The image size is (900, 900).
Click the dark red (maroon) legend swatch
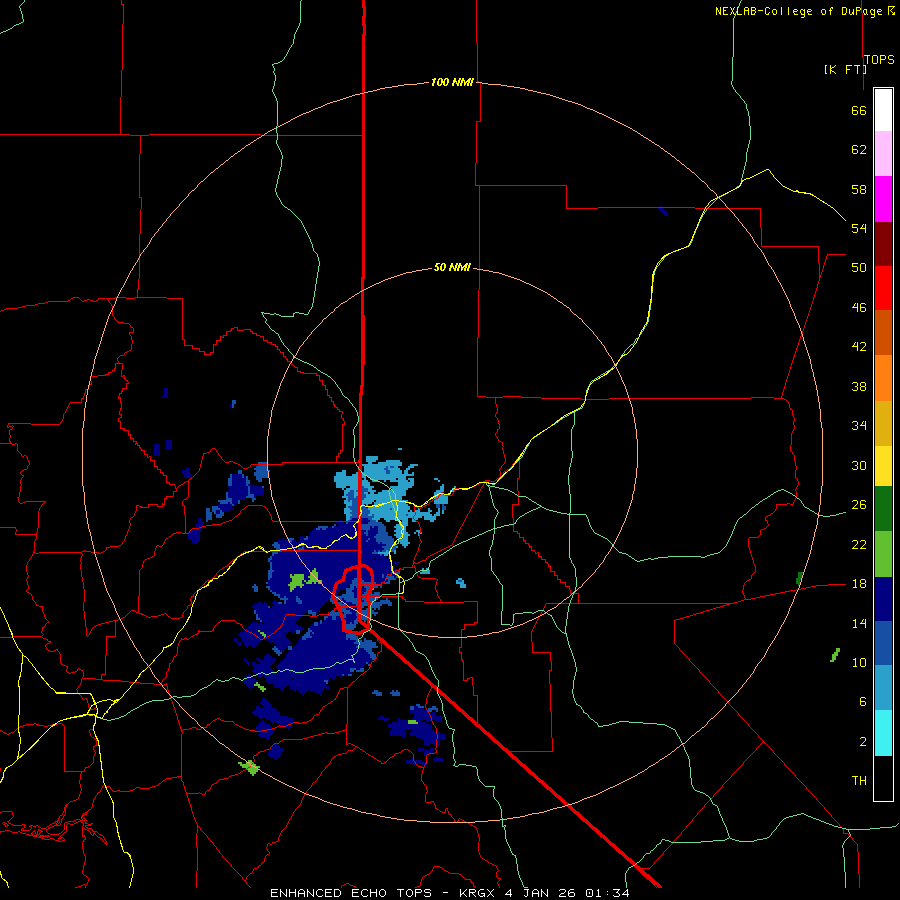[x=883, y=243]
